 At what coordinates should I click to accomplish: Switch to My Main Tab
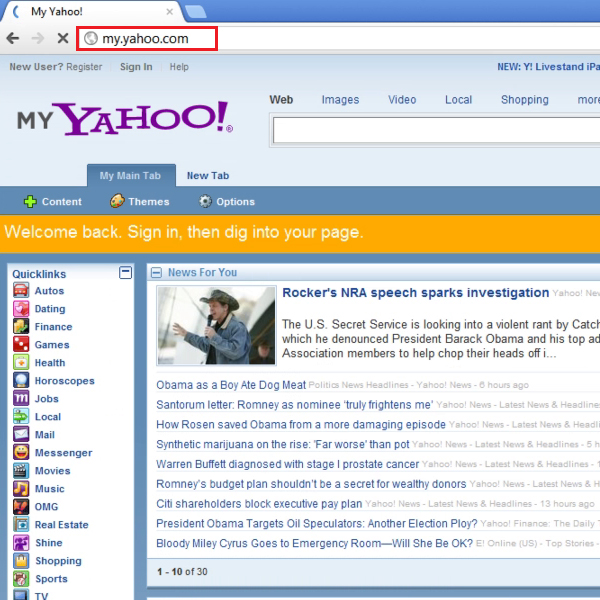point(131,176)
